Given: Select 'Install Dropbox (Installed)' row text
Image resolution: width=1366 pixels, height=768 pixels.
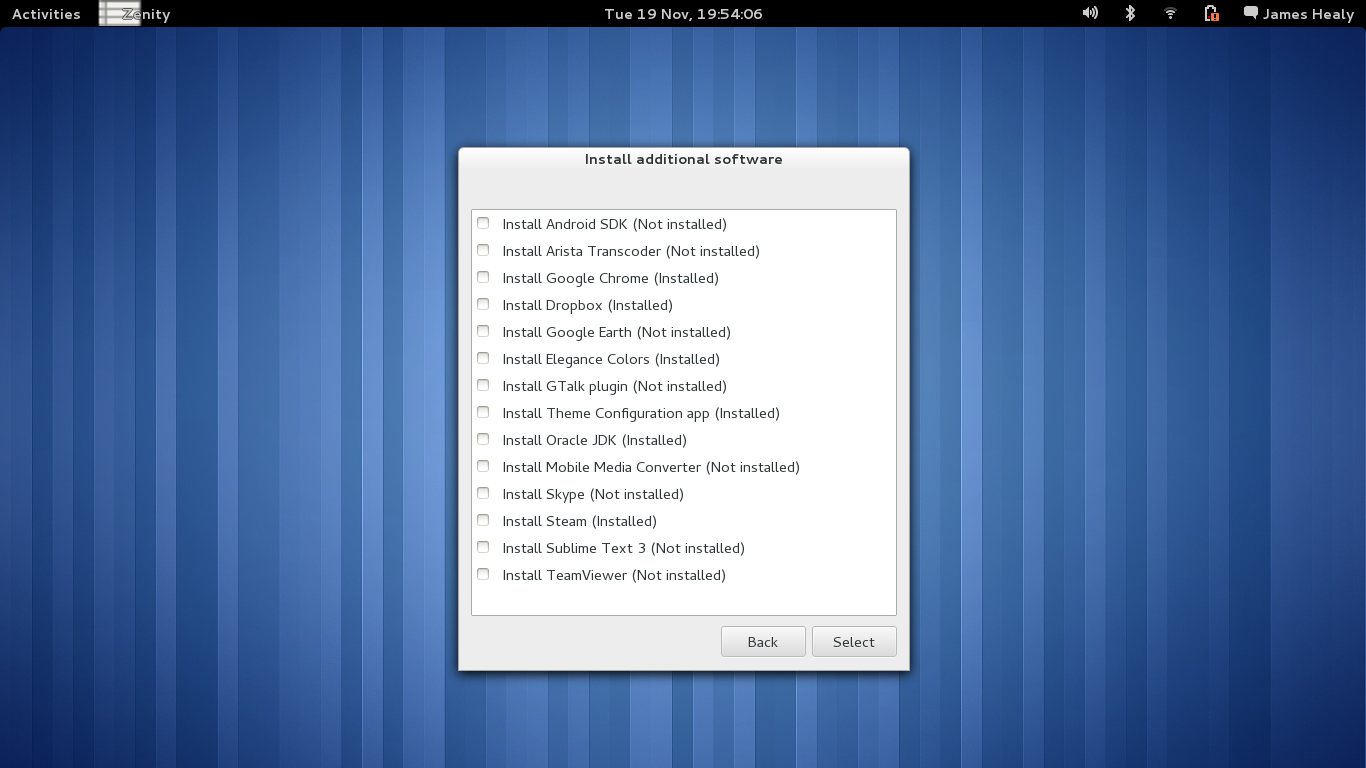Looking at the screenshot, I should (x=587, y=305).
